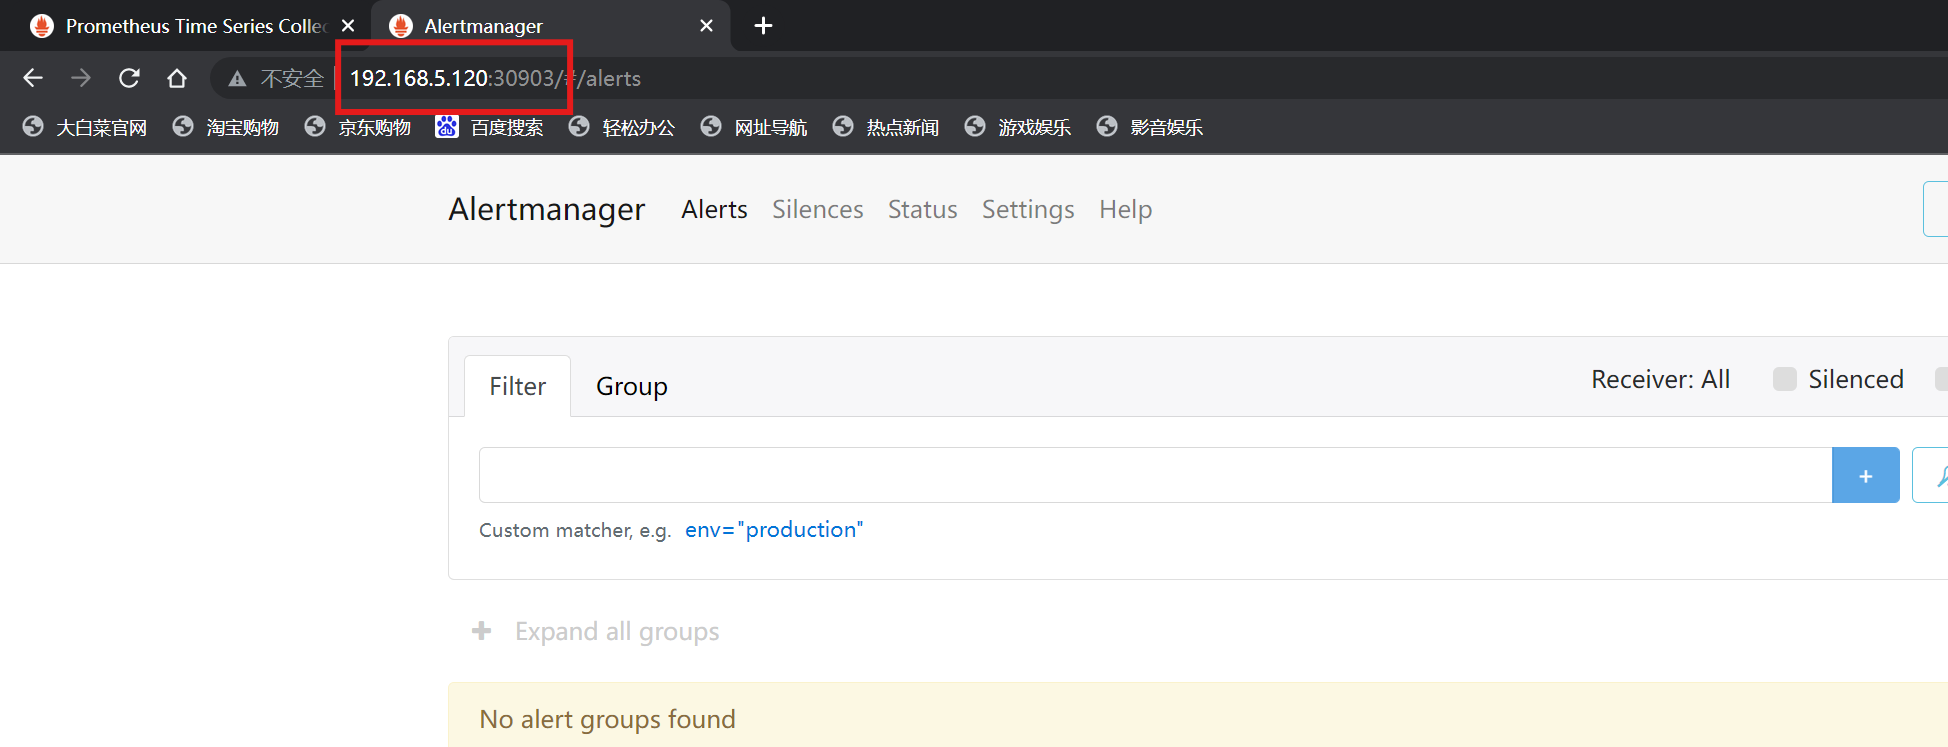Go back with the browser back arrow
This screenshot has height=747, width=1948.
click(x=33, y=78)
